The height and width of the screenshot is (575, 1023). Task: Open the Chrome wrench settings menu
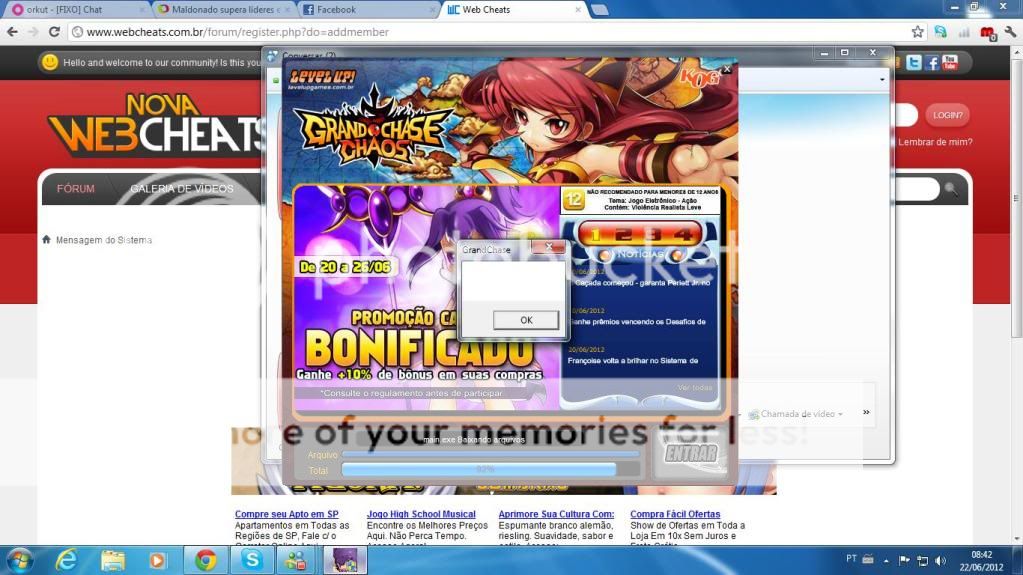[x=1009, y=32]
